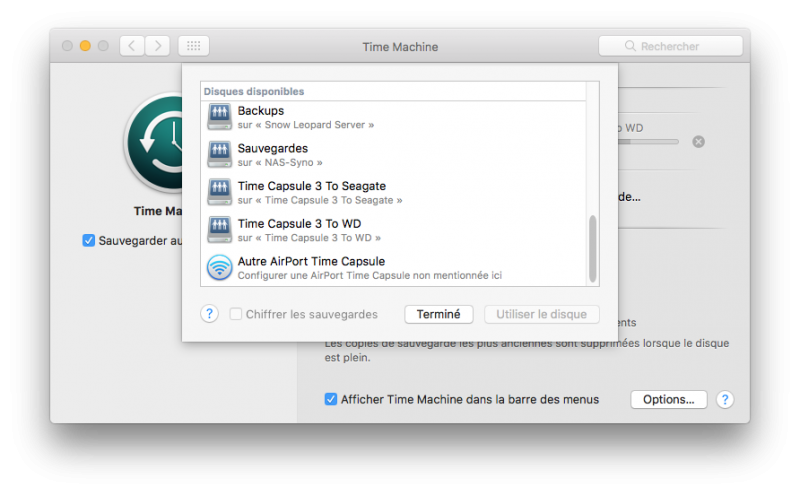
Task: Open the Options... button
Action: pyautogui.click(x=668, y=399)
